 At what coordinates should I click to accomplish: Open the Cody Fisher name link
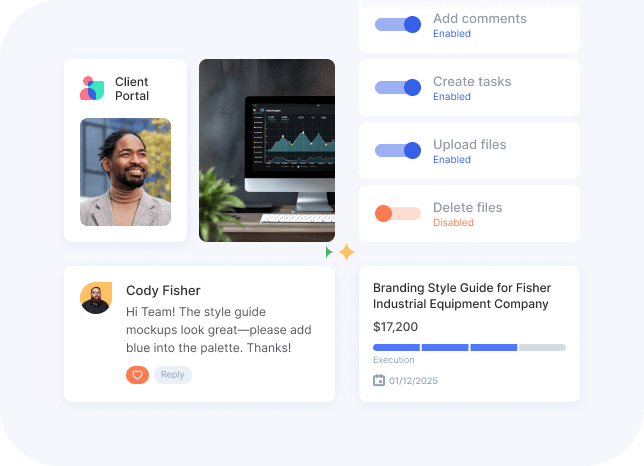[x=163, y=290]
